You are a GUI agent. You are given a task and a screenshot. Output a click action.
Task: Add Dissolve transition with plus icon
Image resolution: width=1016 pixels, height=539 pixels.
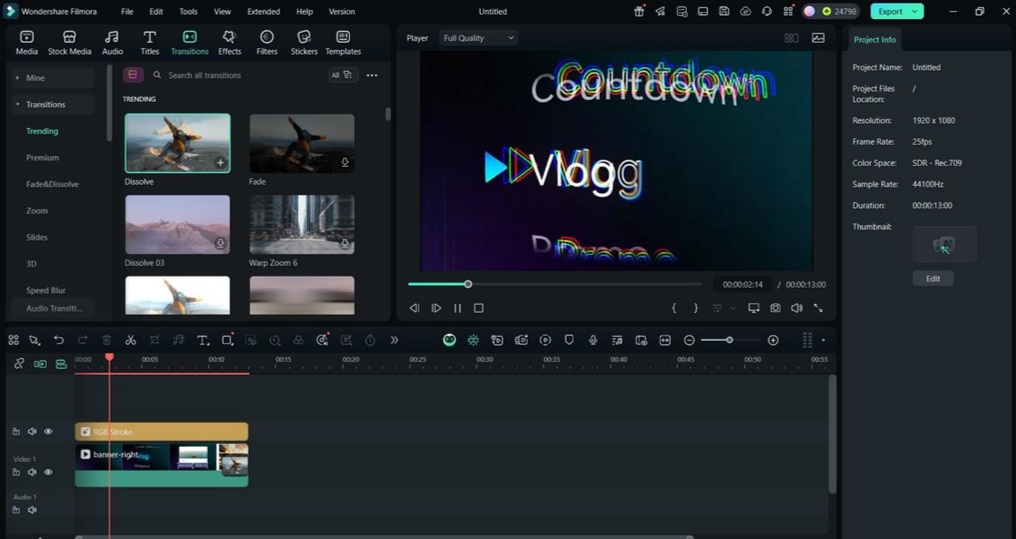point(220,163)
